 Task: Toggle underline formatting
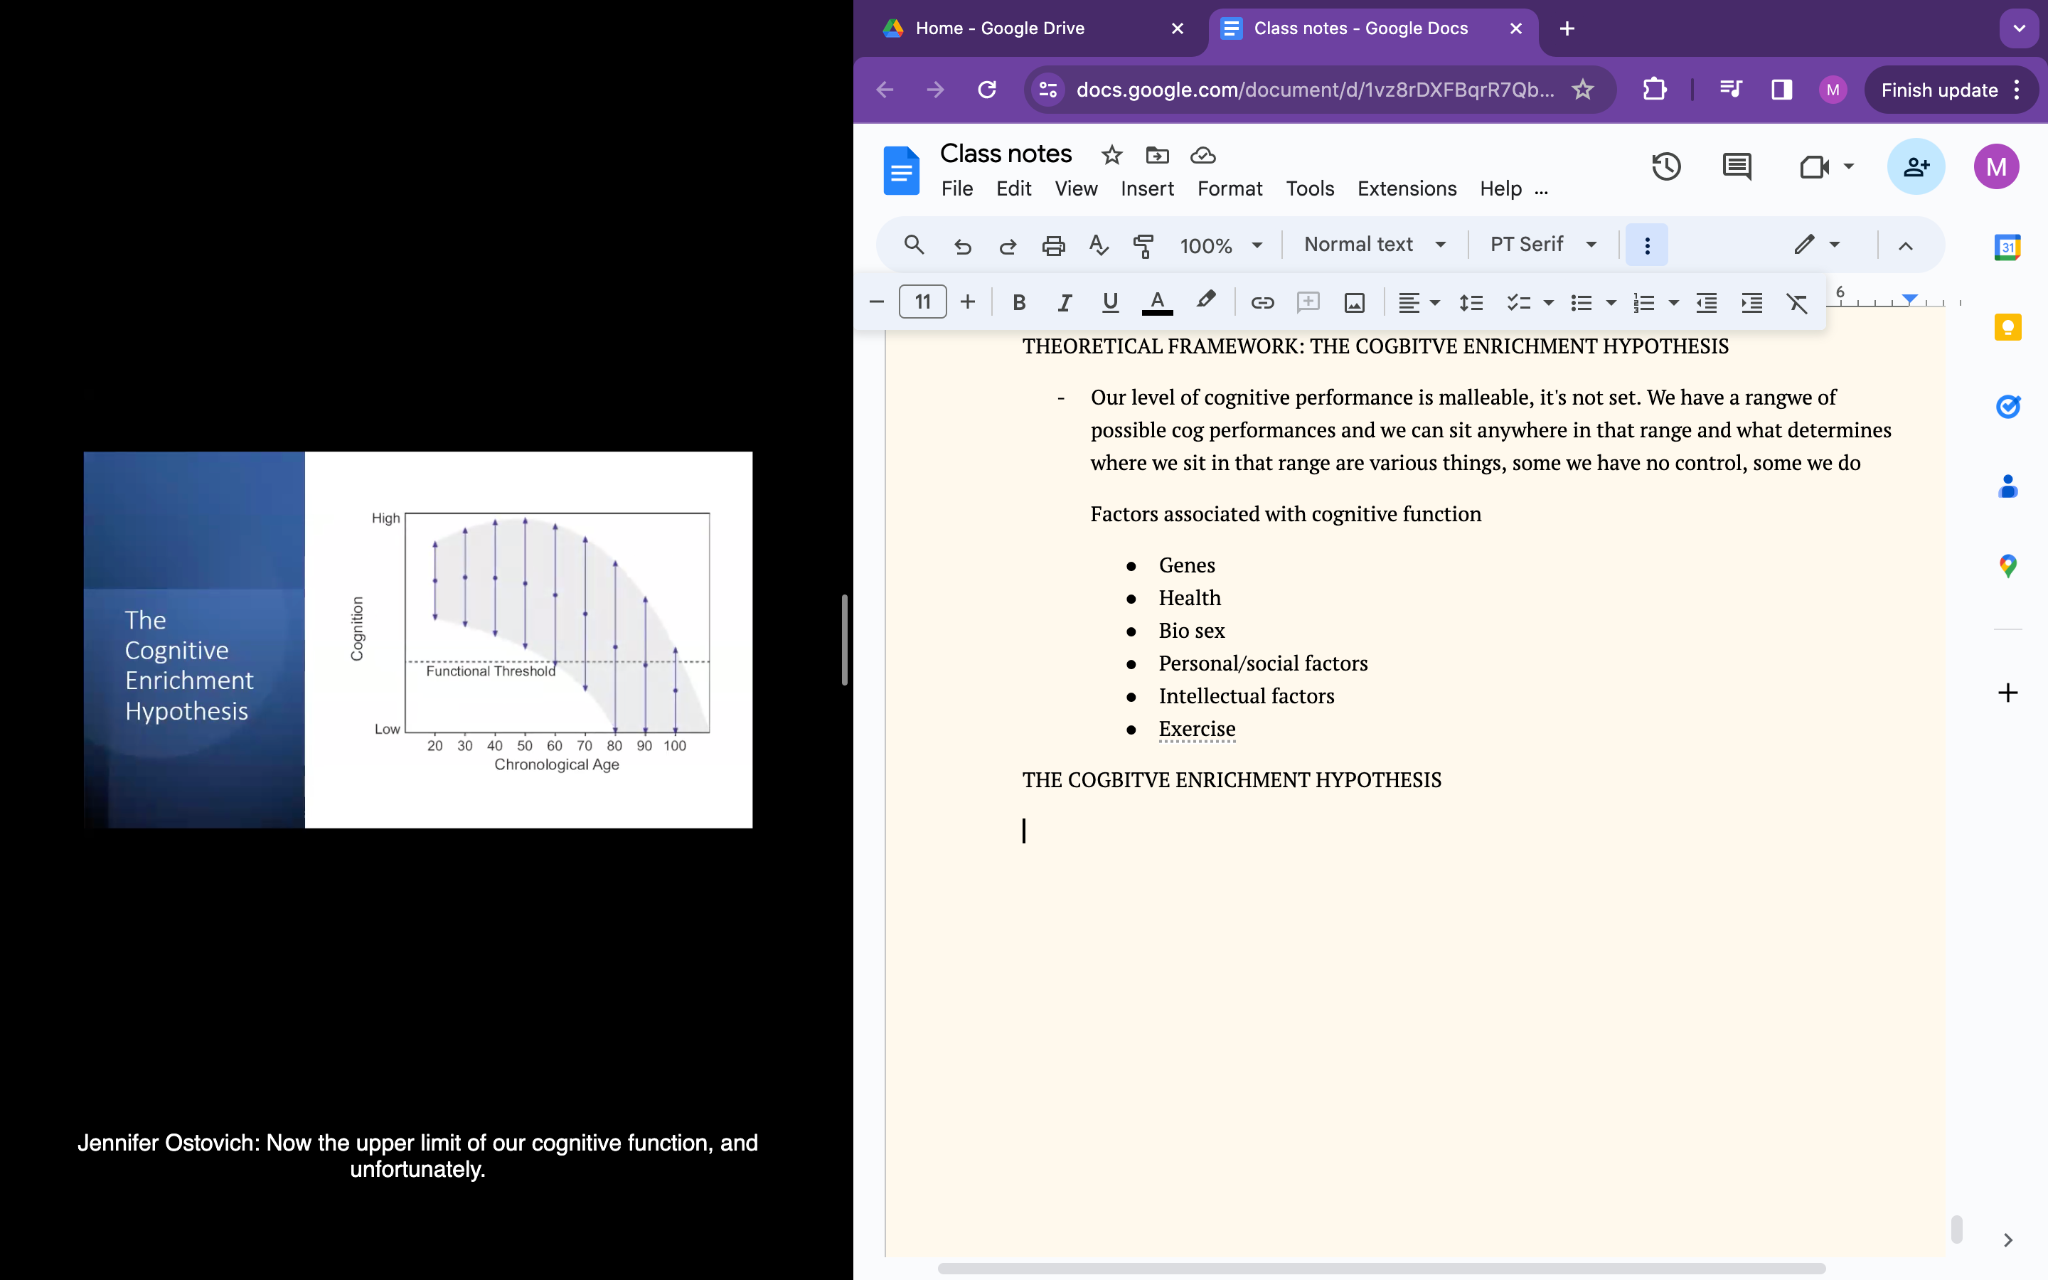pyautogui.click(x=1109, y=302)
